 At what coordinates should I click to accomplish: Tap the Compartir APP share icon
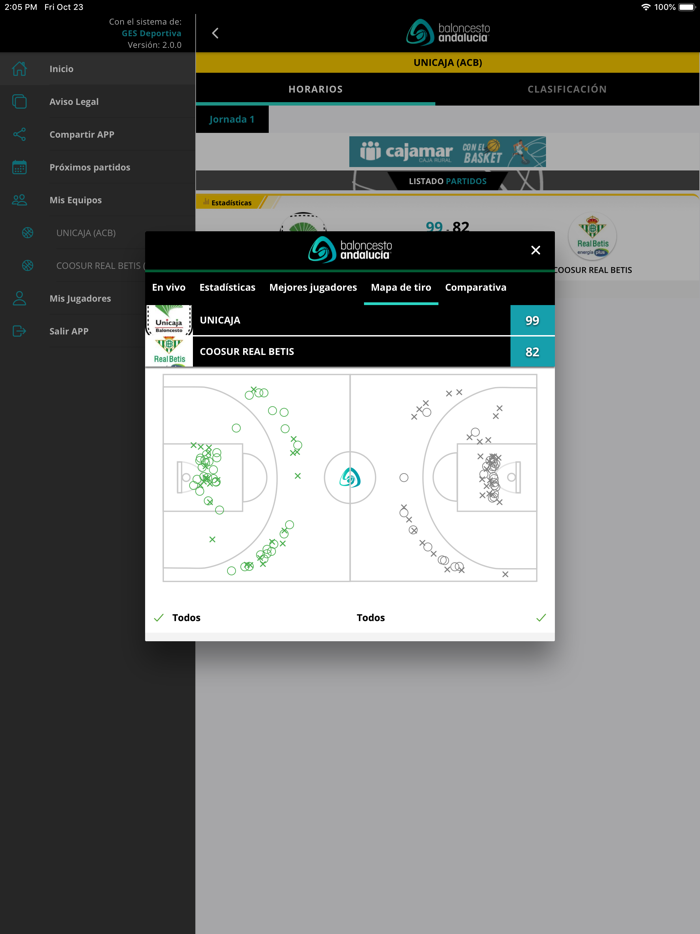[19, 134]
